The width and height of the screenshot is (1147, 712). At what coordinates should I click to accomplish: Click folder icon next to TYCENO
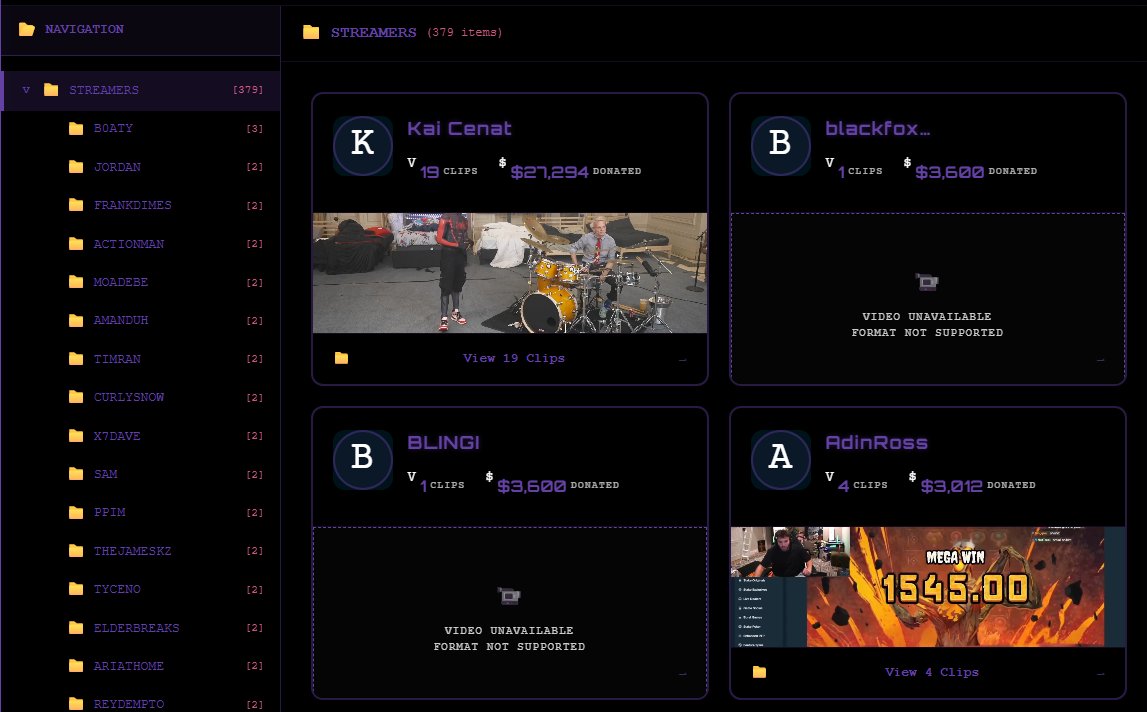[x=76, y=588]
